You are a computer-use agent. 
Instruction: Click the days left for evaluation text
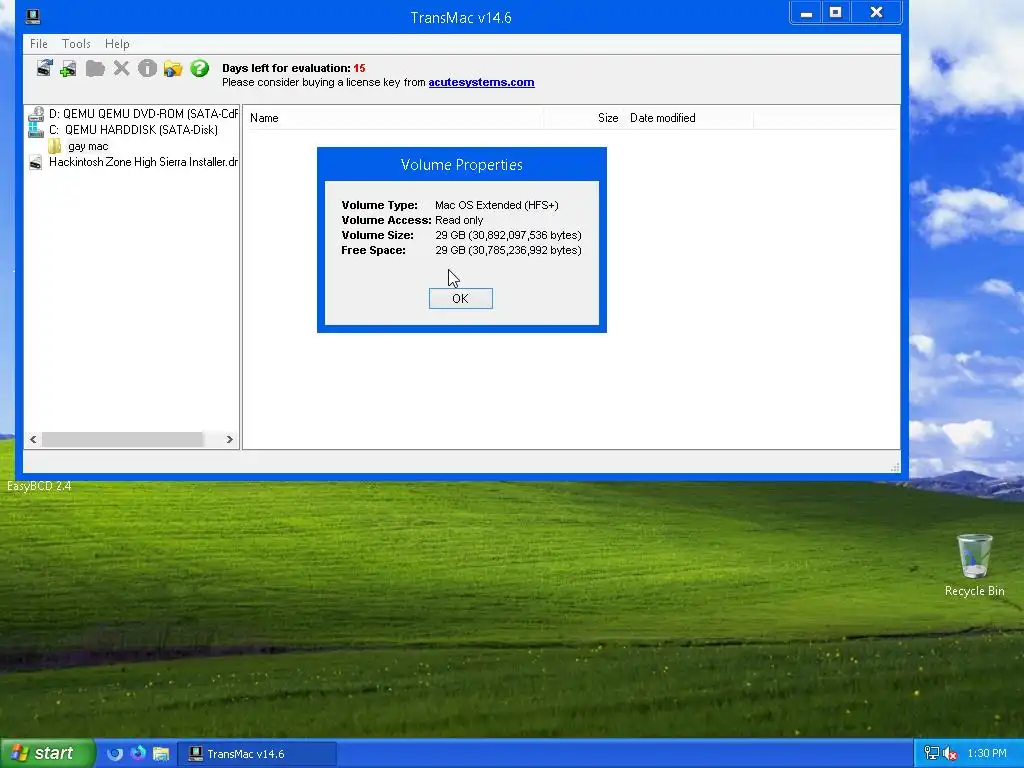(x=294, y=68)
